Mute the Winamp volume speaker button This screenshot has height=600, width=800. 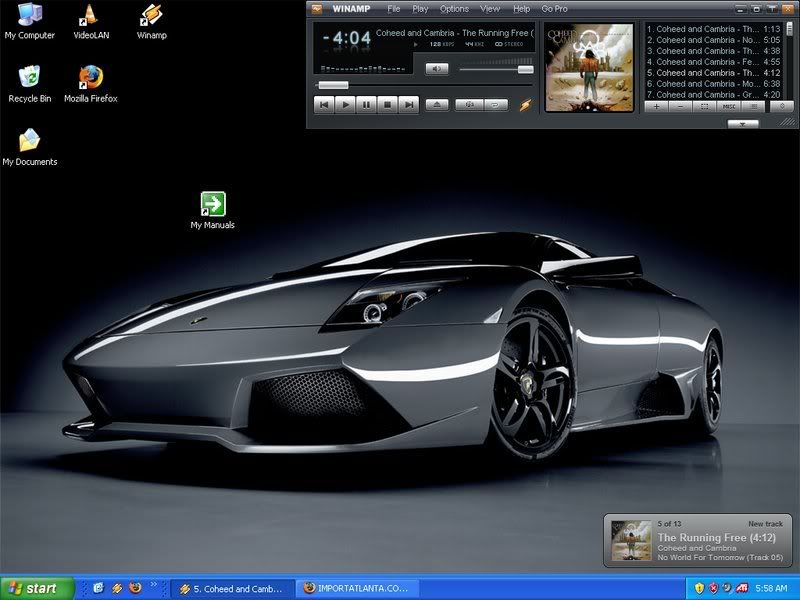tap(437, 69)
